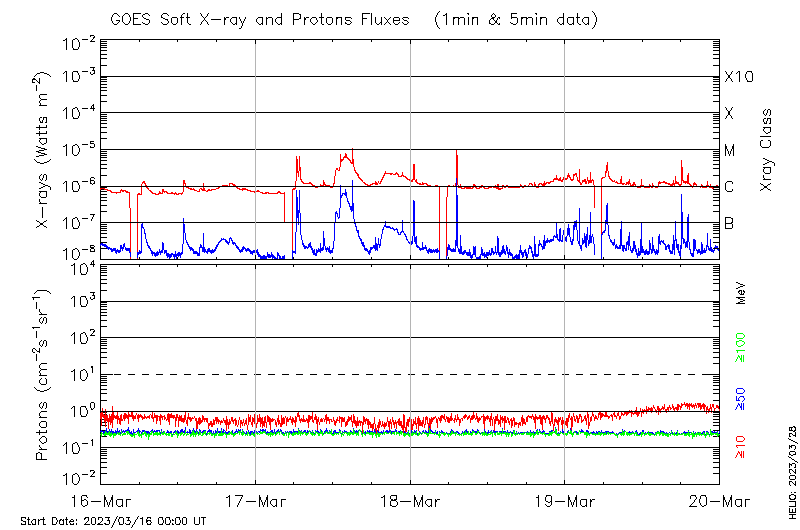This screenshot has height=530, width=800.
Task: Click the '19-Mar' date label
Action: 565,501
